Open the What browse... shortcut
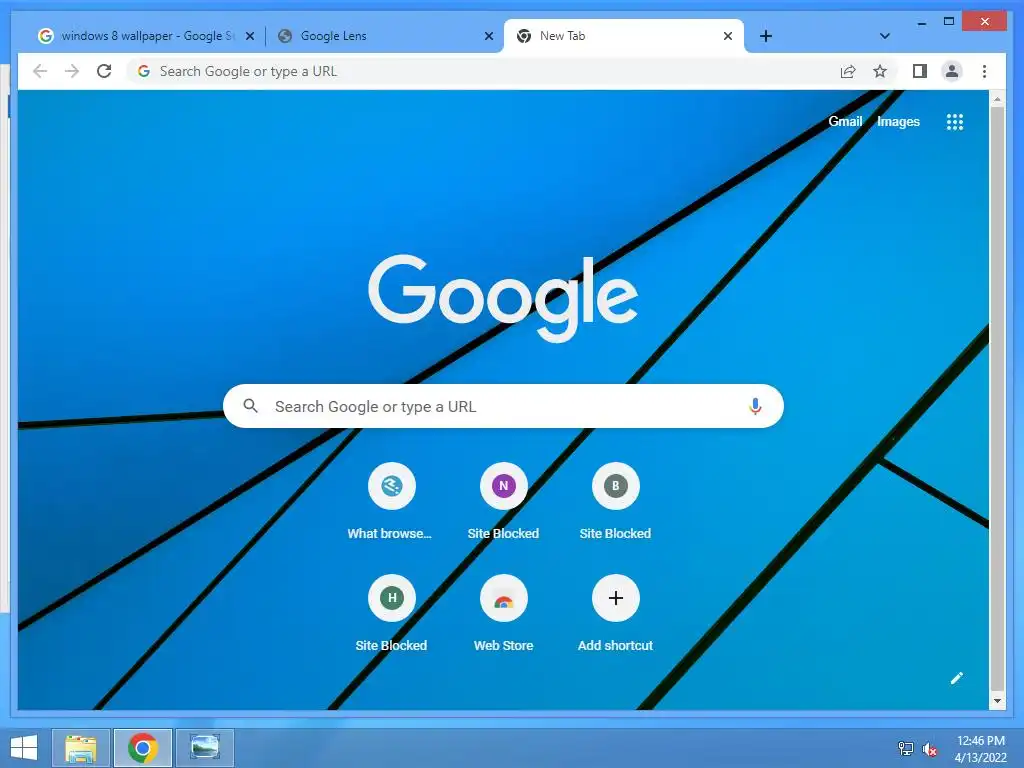The image size is (1024, 768). [391, 486]
